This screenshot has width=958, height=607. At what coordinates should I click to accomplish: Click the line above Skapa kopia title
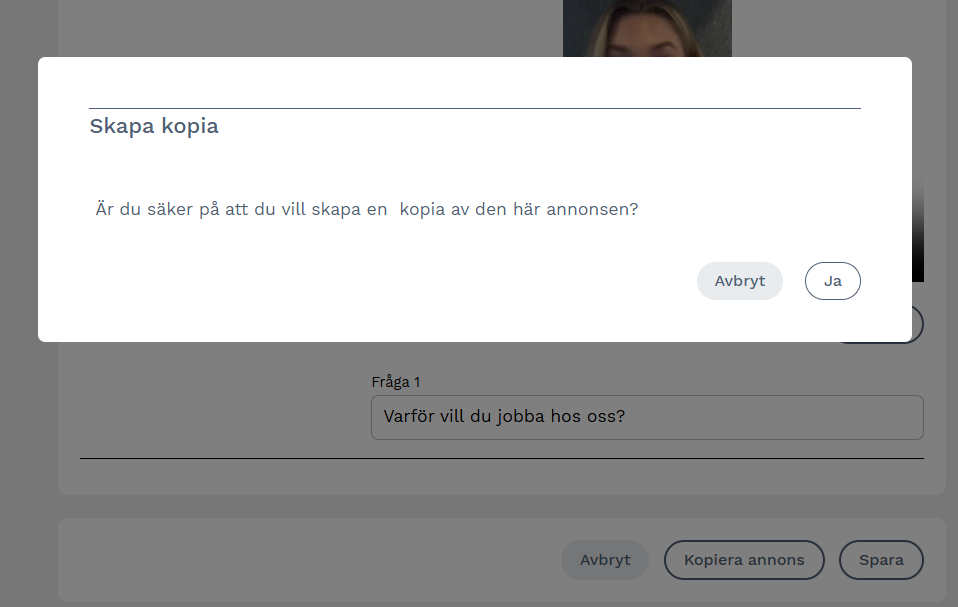[x=474, y=108]
